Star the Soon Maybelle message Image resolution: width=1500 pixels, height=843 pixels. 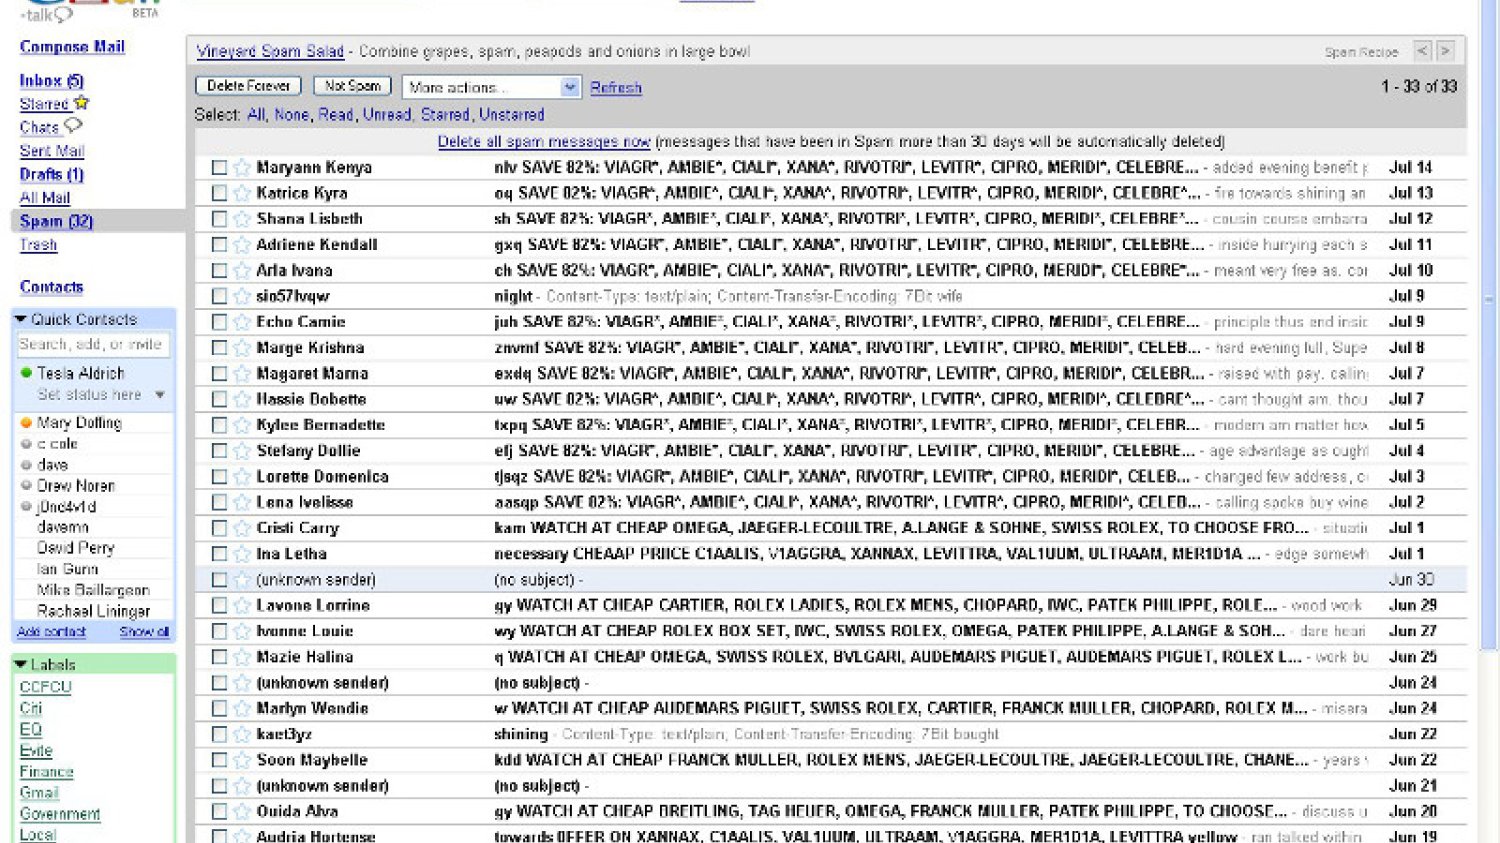(x=242, y=760)
